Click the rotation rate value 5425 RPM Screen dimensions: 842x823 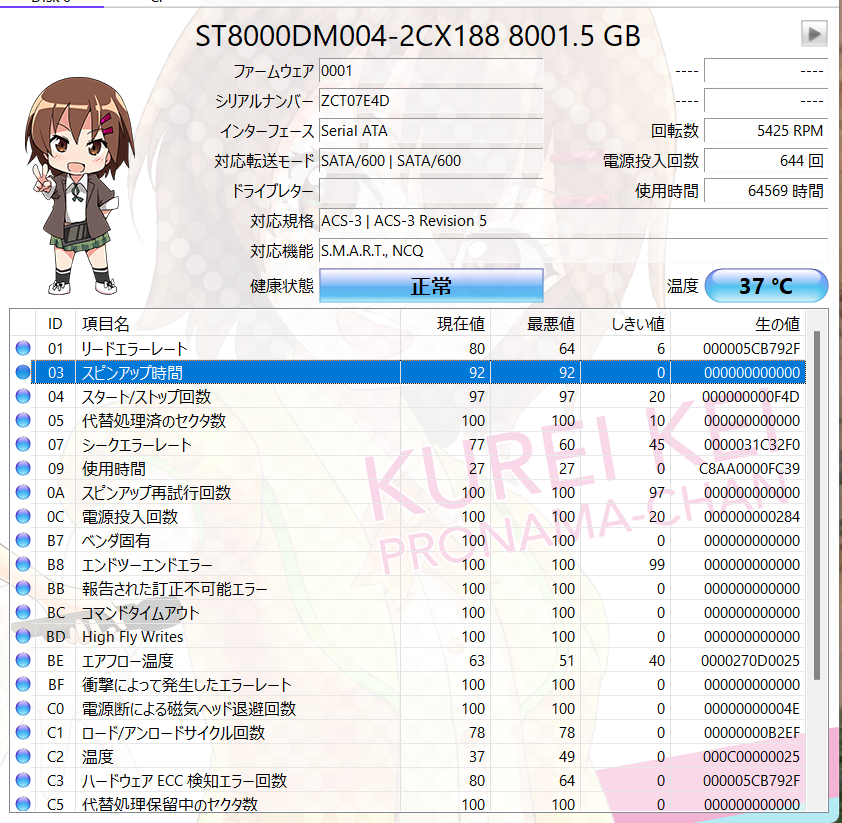click(766, 131)
